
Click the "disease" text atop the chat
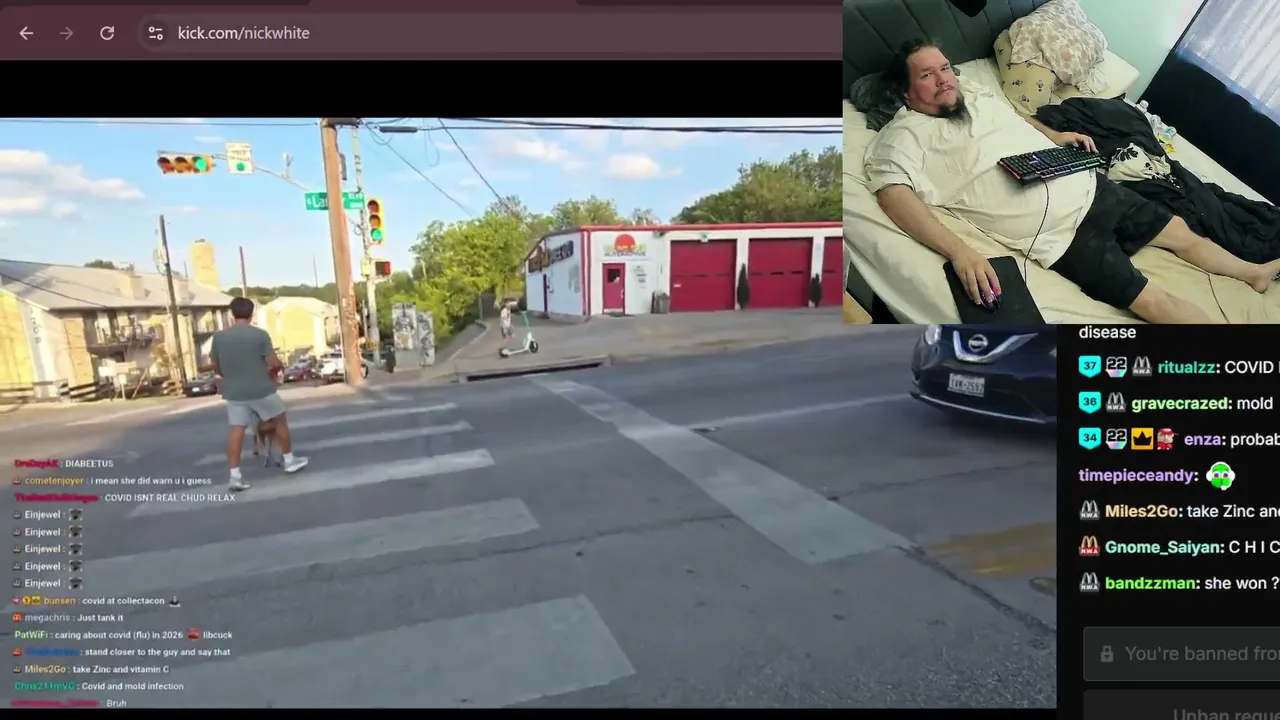1107,332
